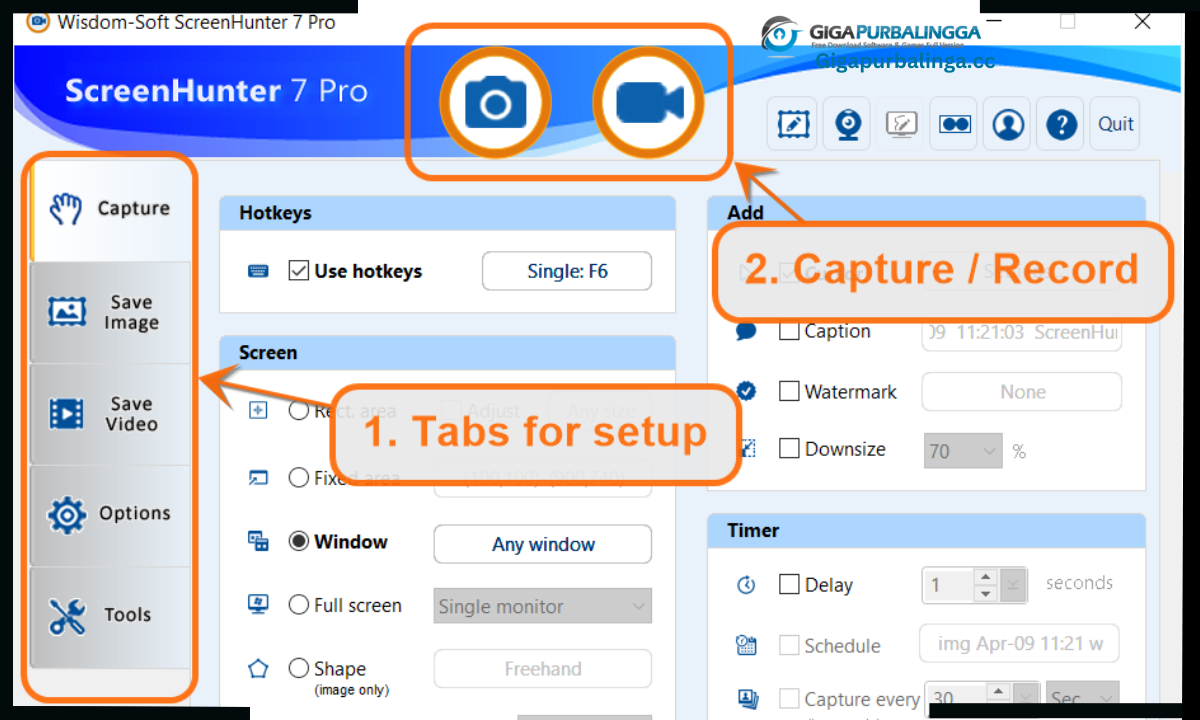This screenshot has width=1200, height=720.
Task: Click the Freehand shape button
Action: pos(542,668)
